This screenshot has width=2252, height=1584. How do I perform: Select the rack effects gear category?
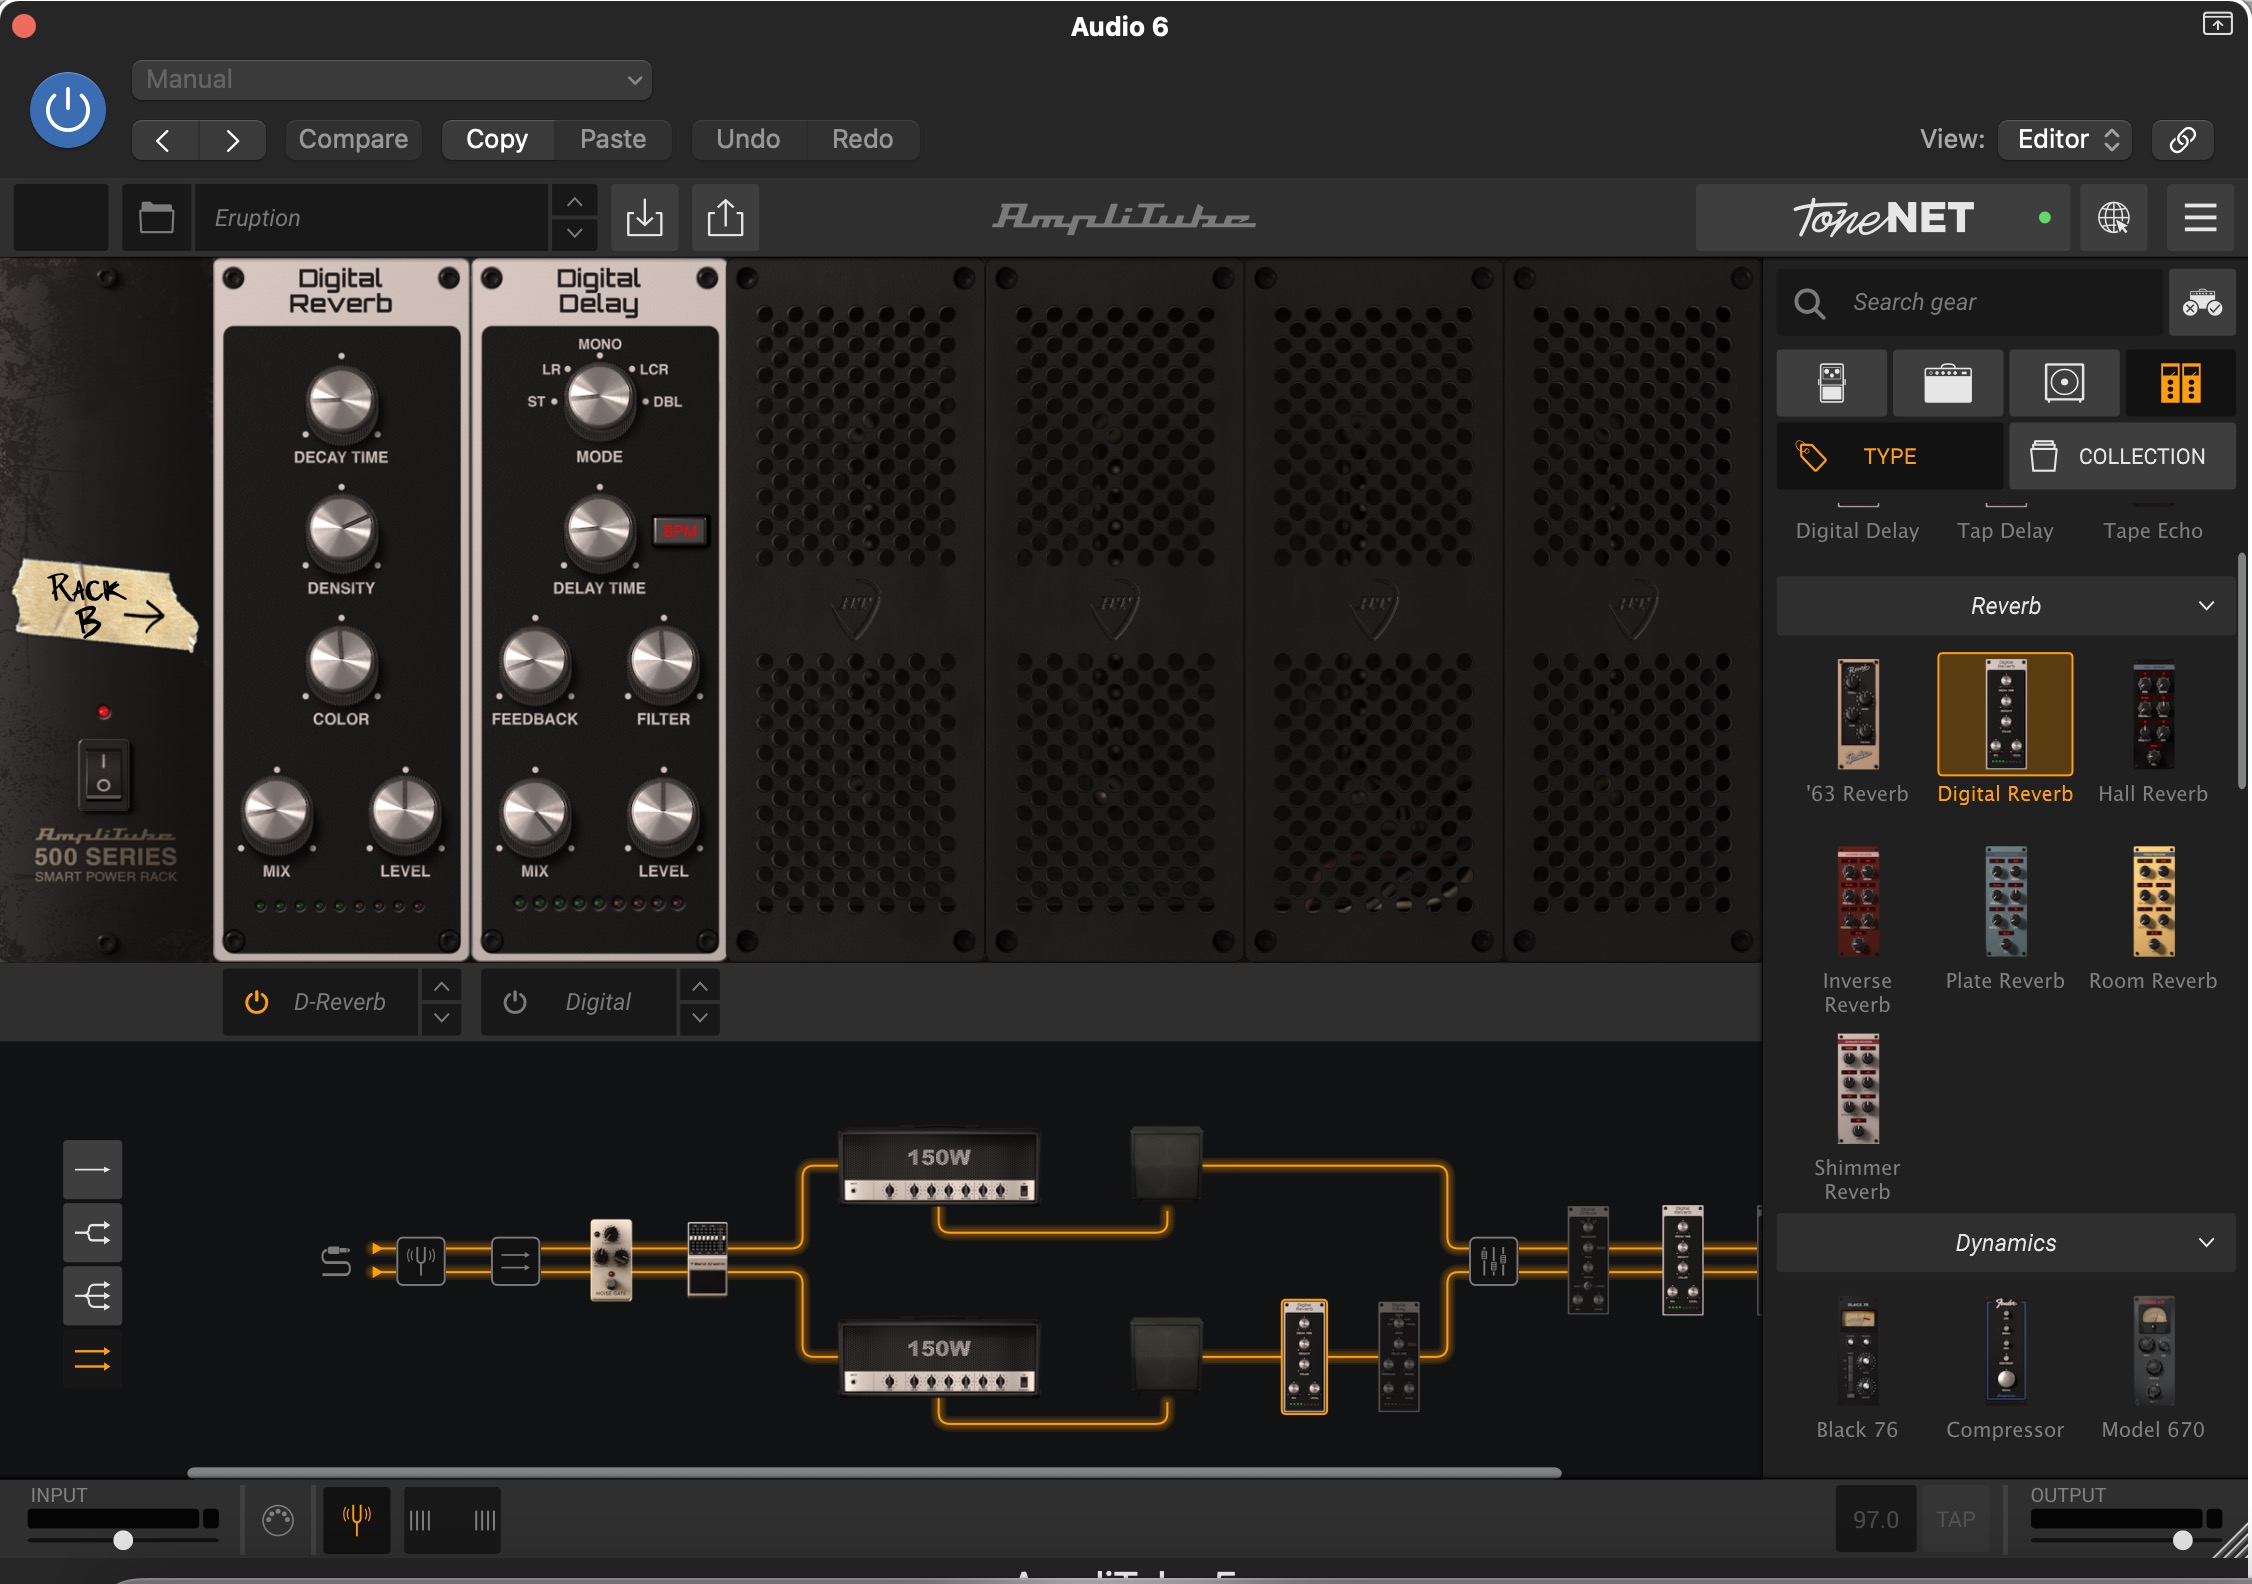point(2180,383)
